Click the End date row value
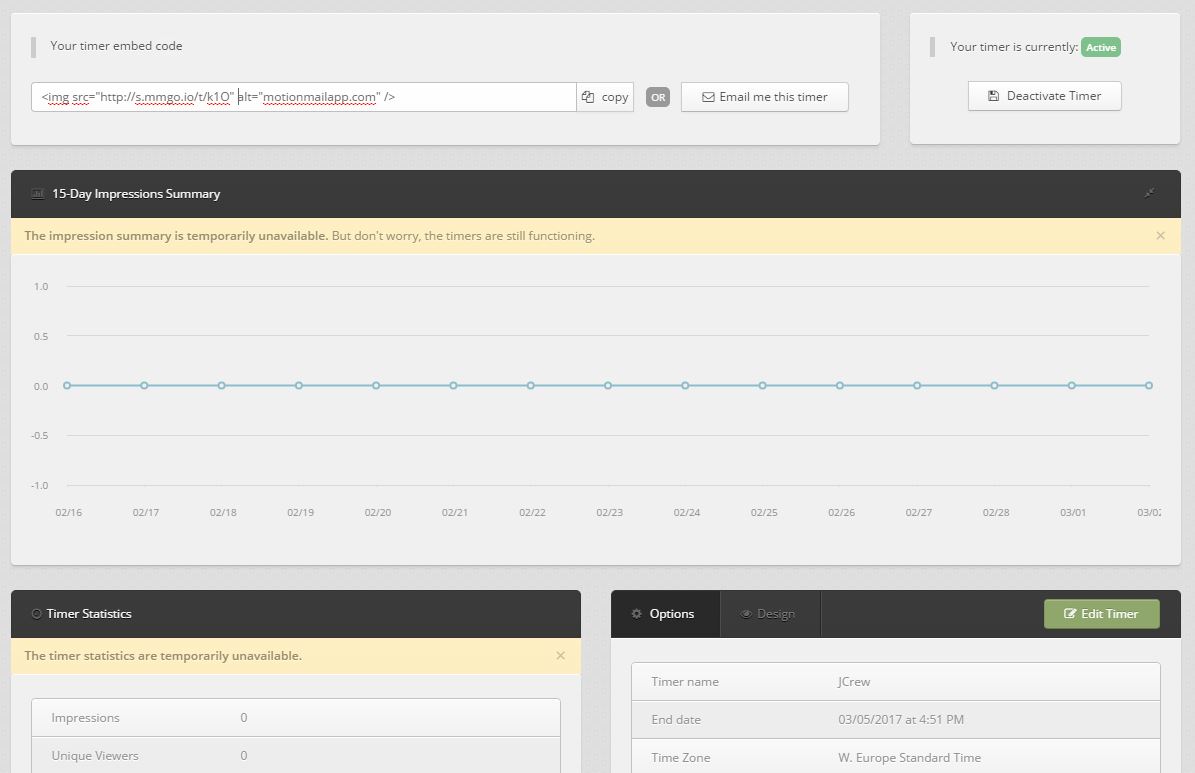1195x773 pixels. 900,720
